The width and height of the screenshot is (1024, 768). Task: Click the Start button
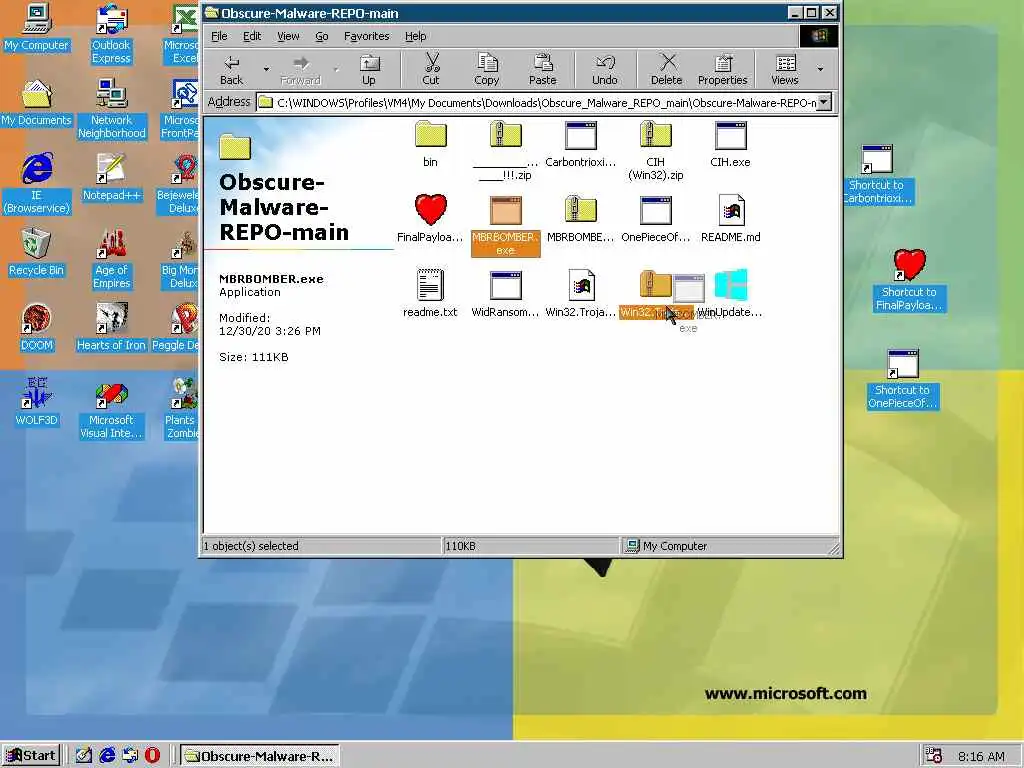pyautogui.click(x=31, y=756)
